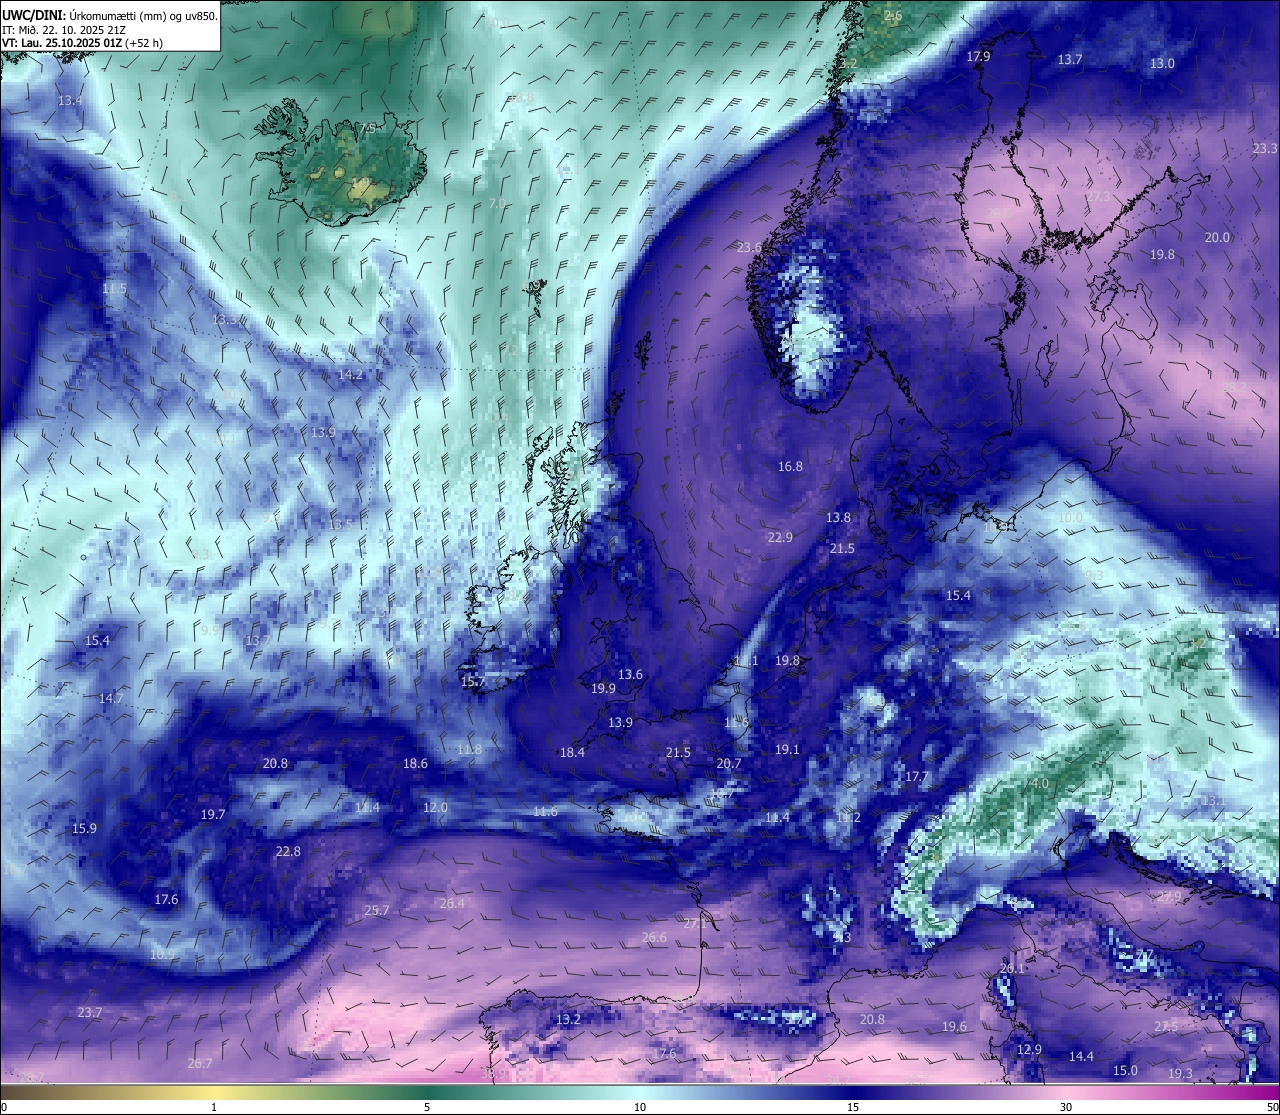The height and width of the screenshot is (1115, 1280).
Task: Click the 19.9 value label
Action: point(603,688)
